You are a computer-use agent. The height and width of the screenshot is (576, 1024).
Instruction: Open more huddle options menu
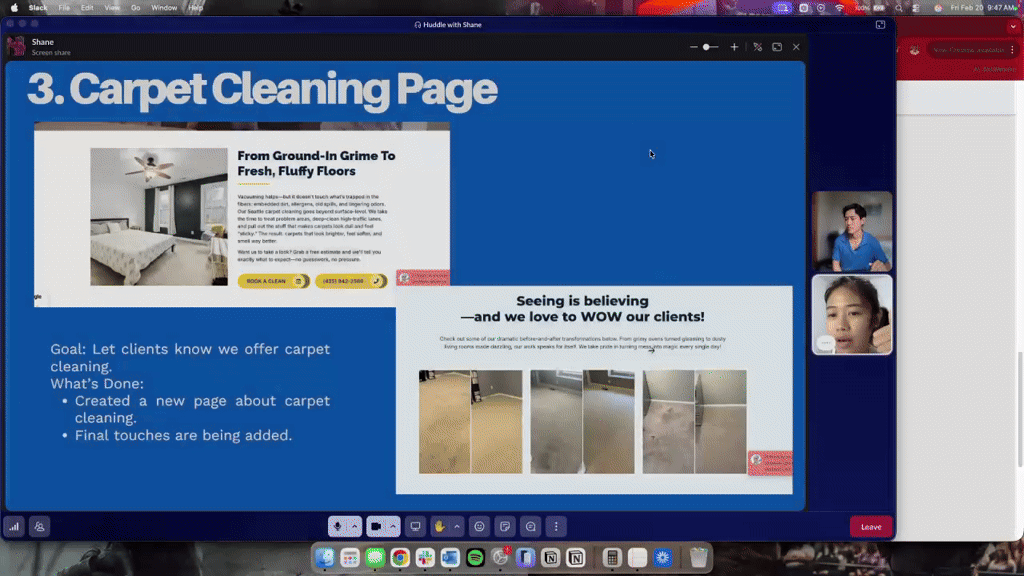click(x=556, y=526)
